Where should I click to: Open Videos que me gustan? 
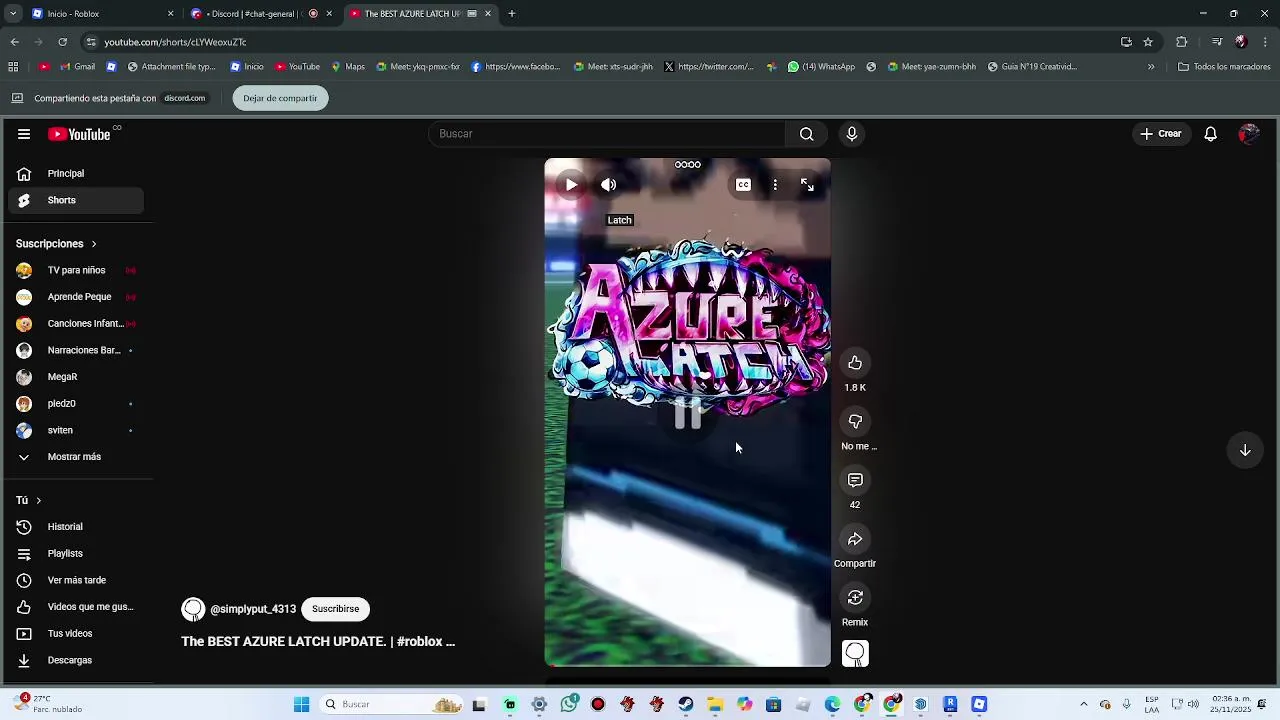pos(76,607)
